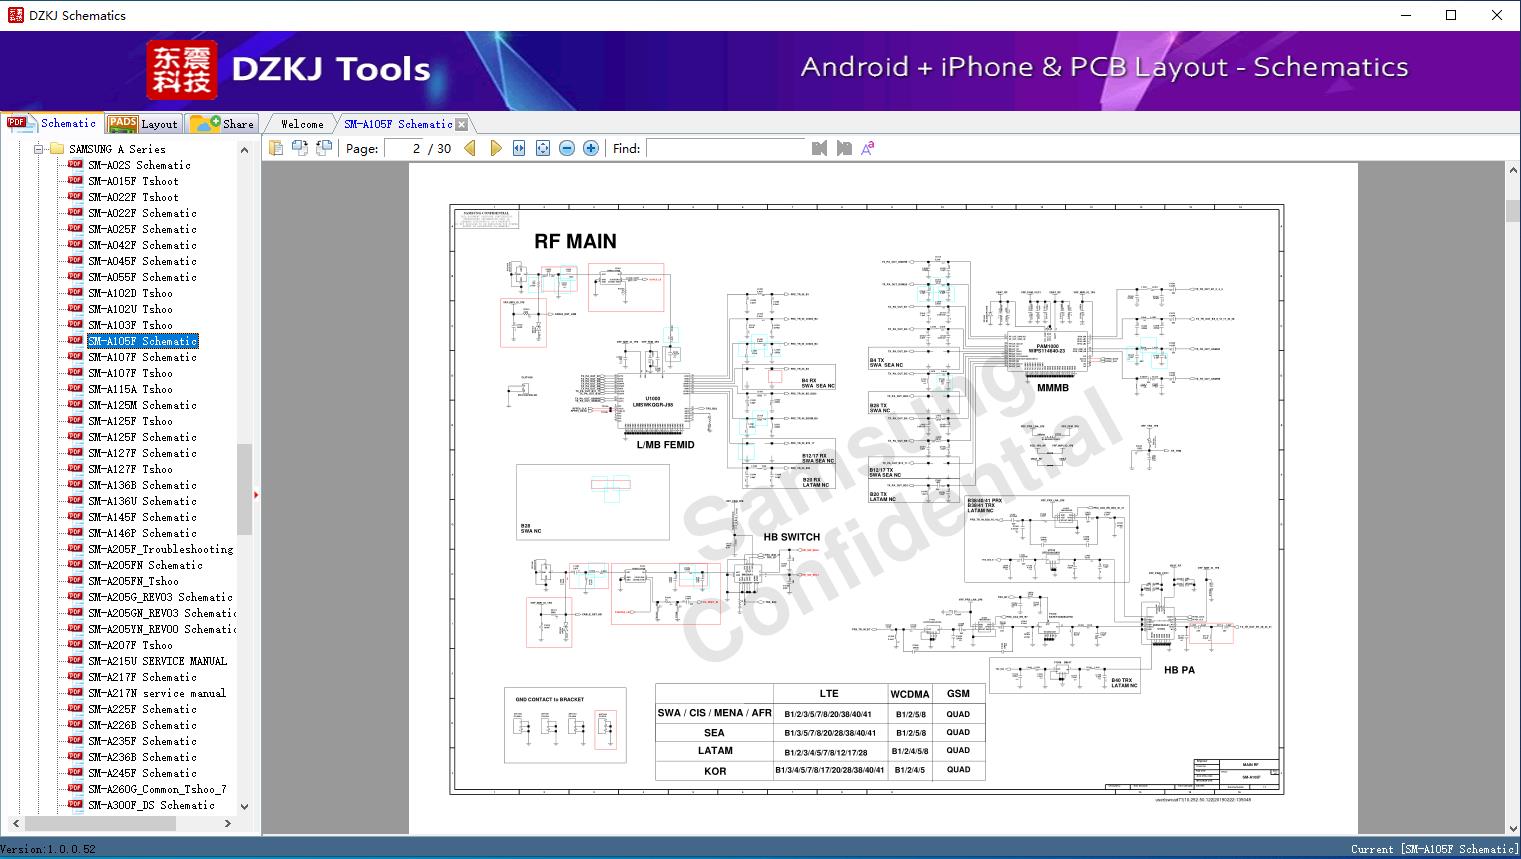Go to the previous page arrow
This screenshot has height=859, width=1521.
470,148
